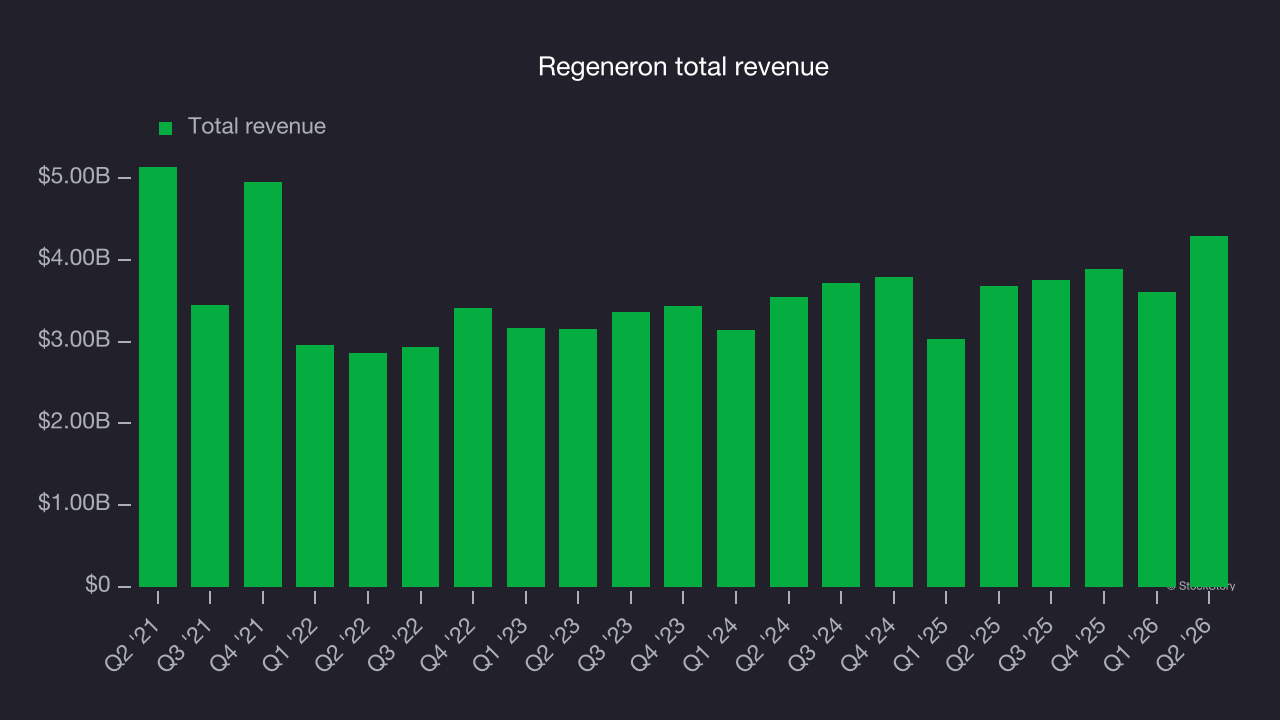The height and width of the screenshot is (720, 1280).
Task: Click the $2.00B y-axis label
Action: pyautogui.click(x=74, y=422)
